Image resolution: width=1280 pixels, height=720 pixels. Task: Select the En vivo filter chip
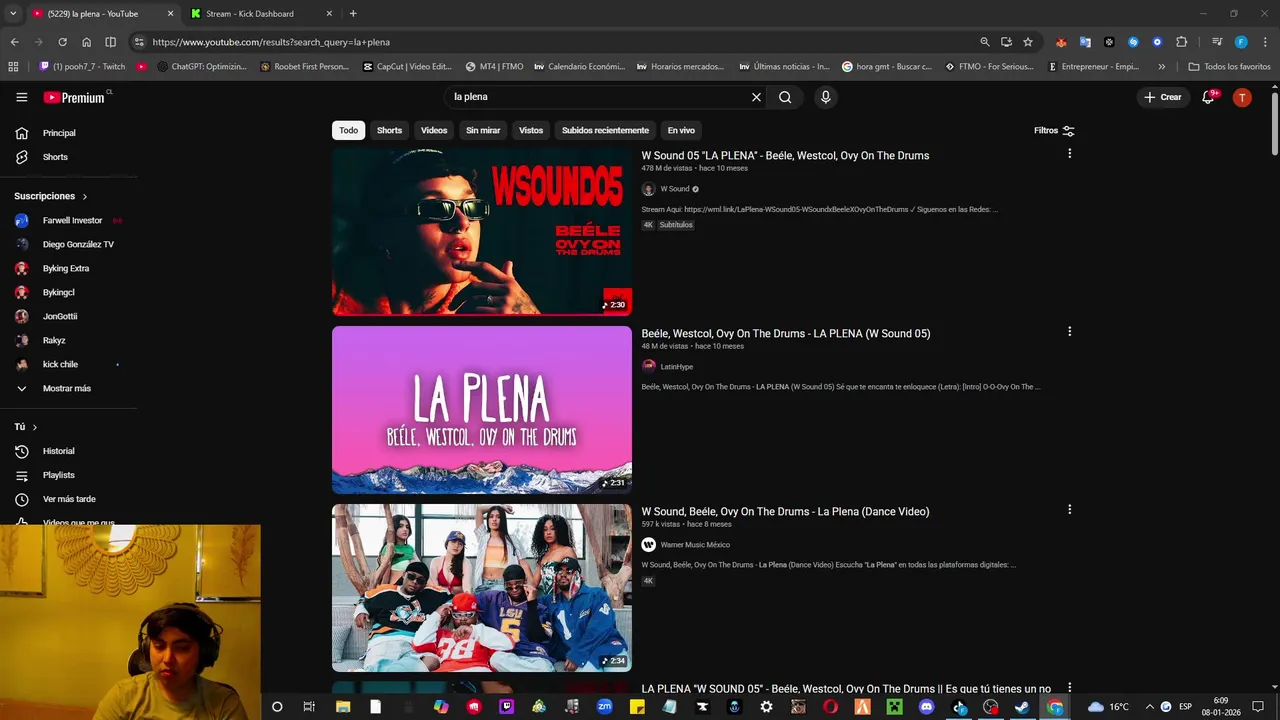click(681, 130)
